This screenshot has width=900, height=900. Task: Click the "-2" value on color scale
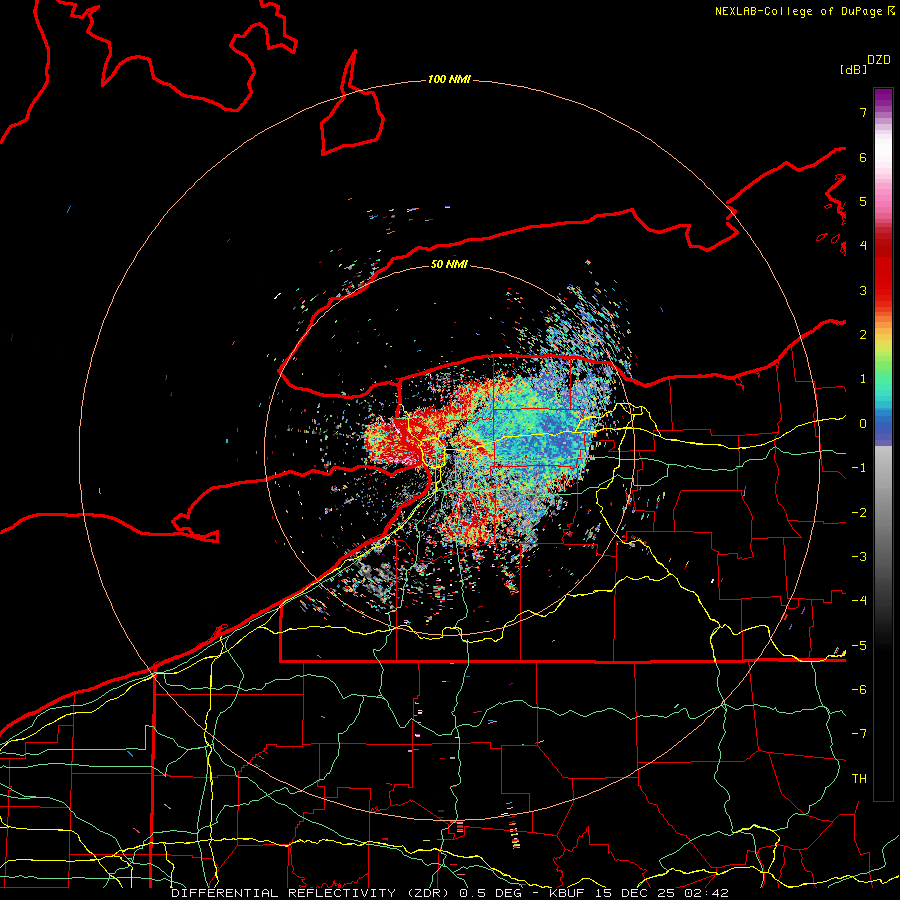point(859,513)
